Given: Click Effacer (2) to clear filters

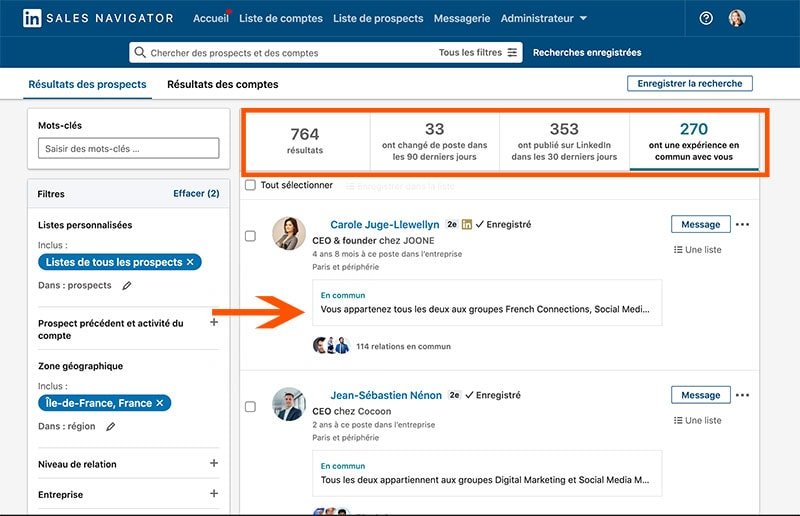Looking at the screenshot, I should coord(196,193).
